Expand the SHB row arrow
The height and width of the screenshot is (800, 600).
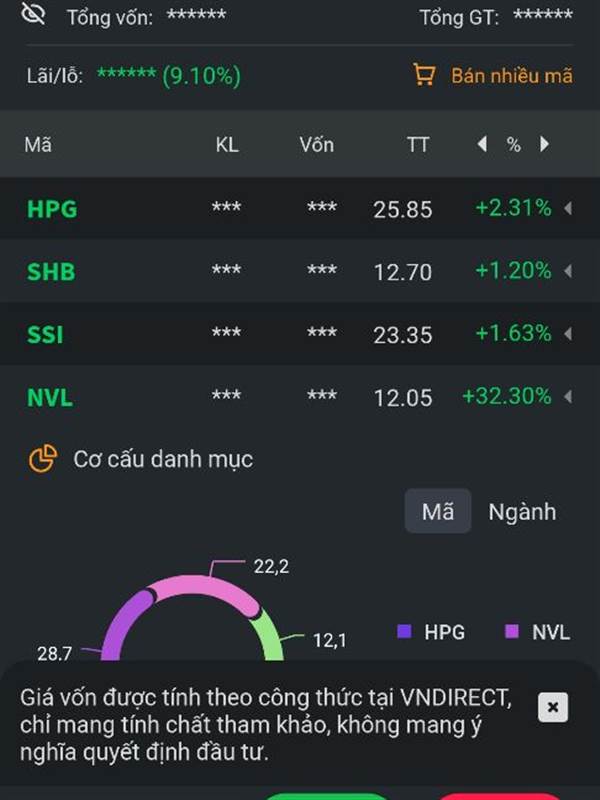click(568, 271)
